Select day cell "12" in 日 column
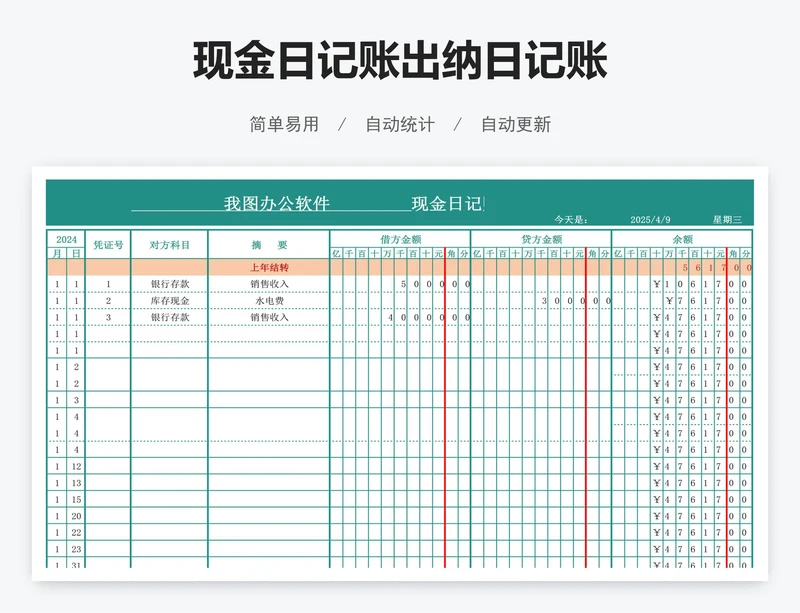The image size is (800, 613). click(x=76, y=466)
